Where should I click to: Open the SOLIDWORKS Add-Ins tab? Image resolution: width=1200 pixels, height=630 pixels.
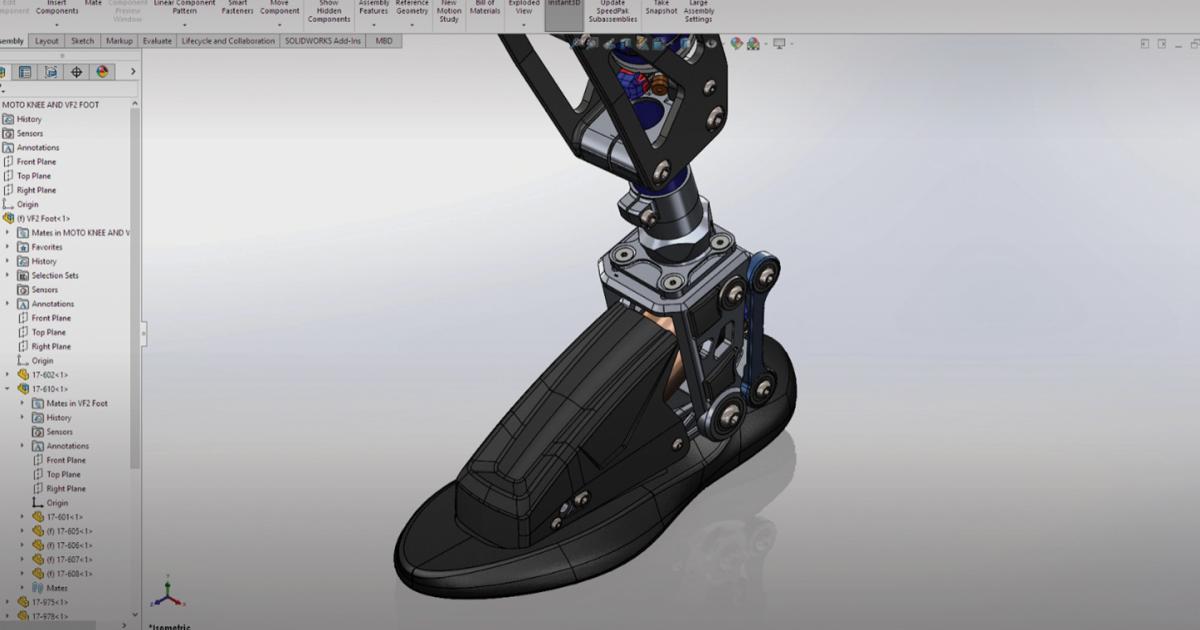coord(323,41)
